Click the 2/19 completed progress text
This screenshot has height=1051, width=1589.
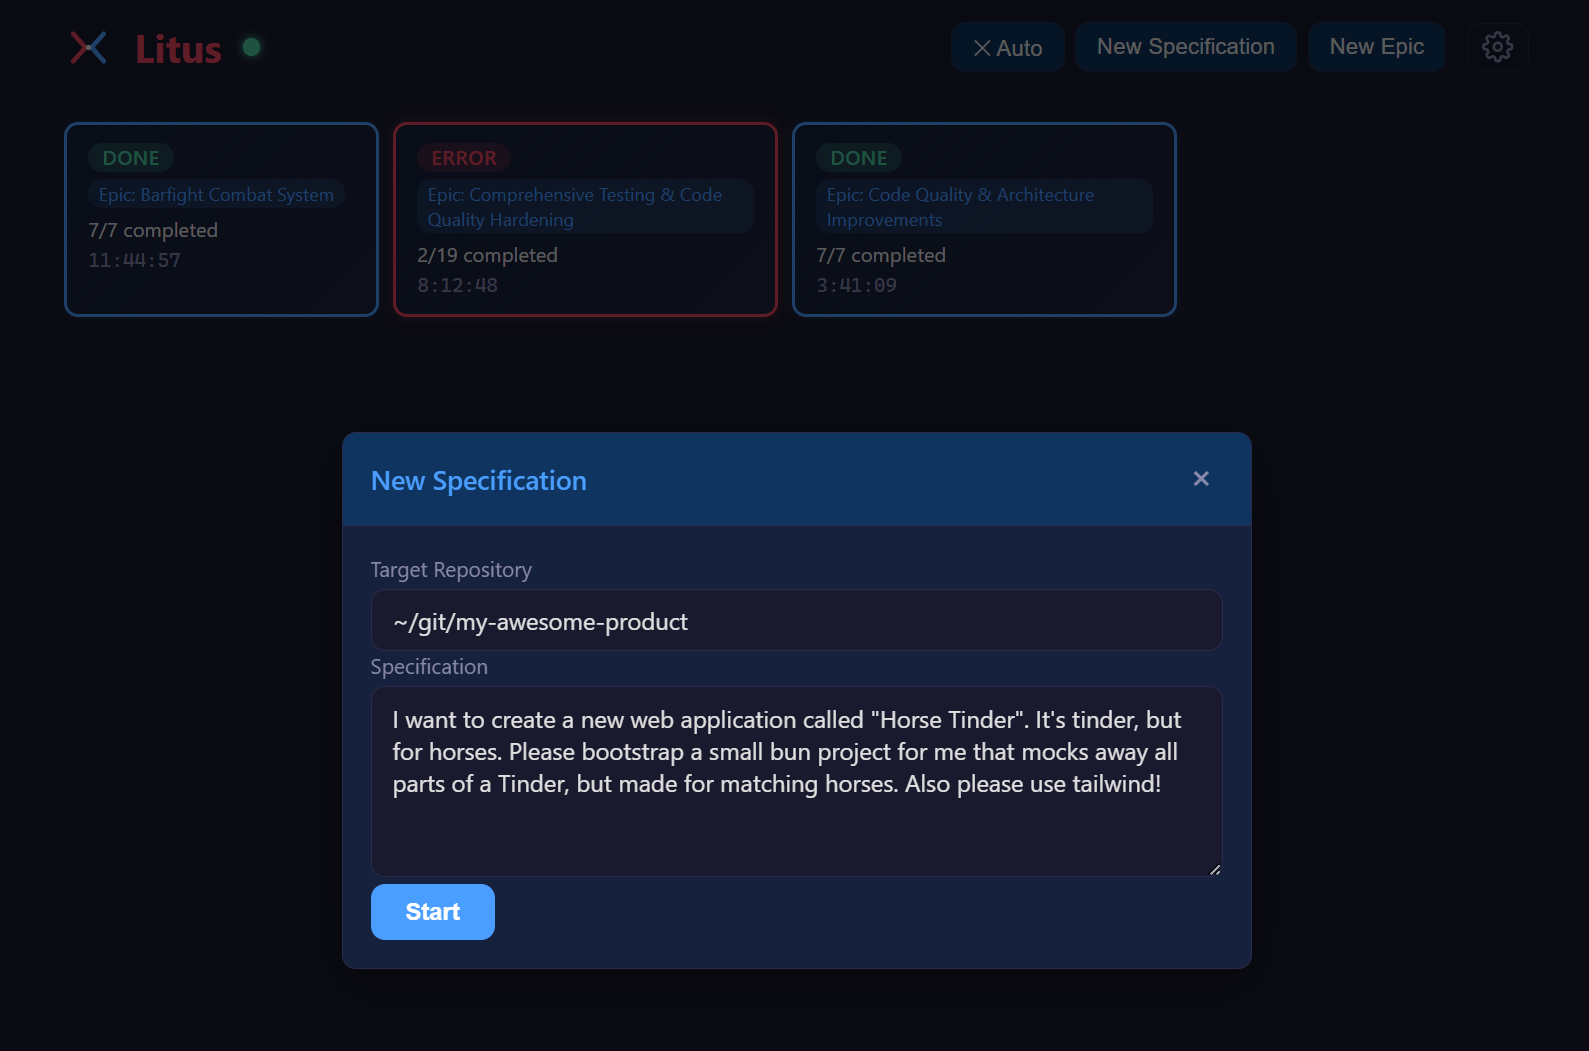coord(487,255)
